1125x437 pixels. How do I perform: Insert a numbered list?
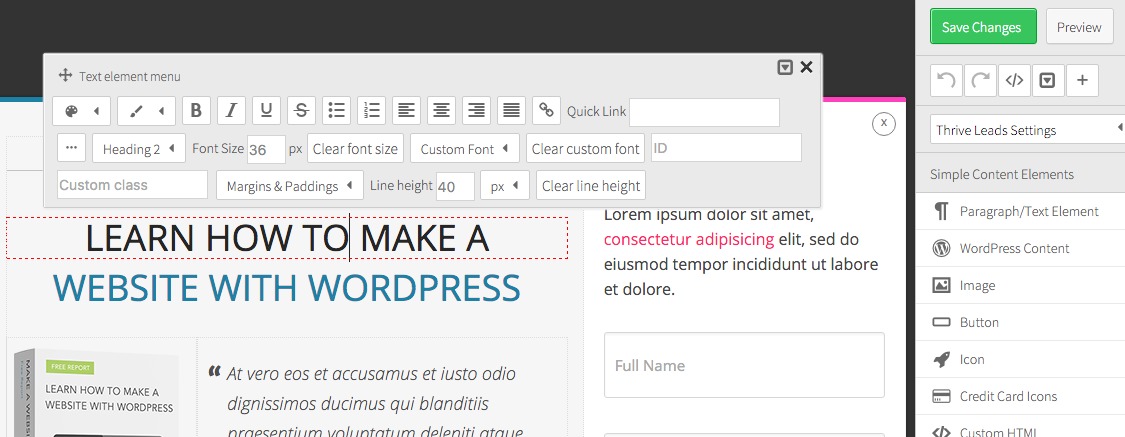(x=371, y=111)
